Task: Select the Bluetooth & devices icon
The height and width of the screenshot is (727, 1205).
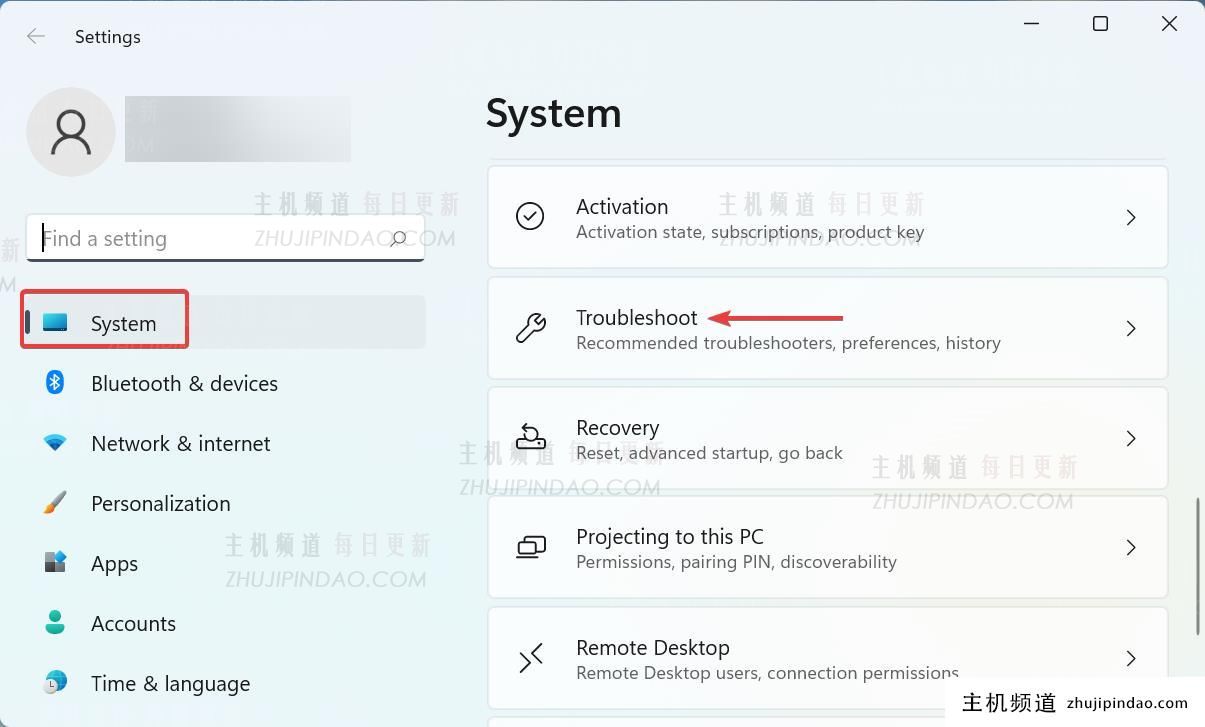Action: pos(55,383)
